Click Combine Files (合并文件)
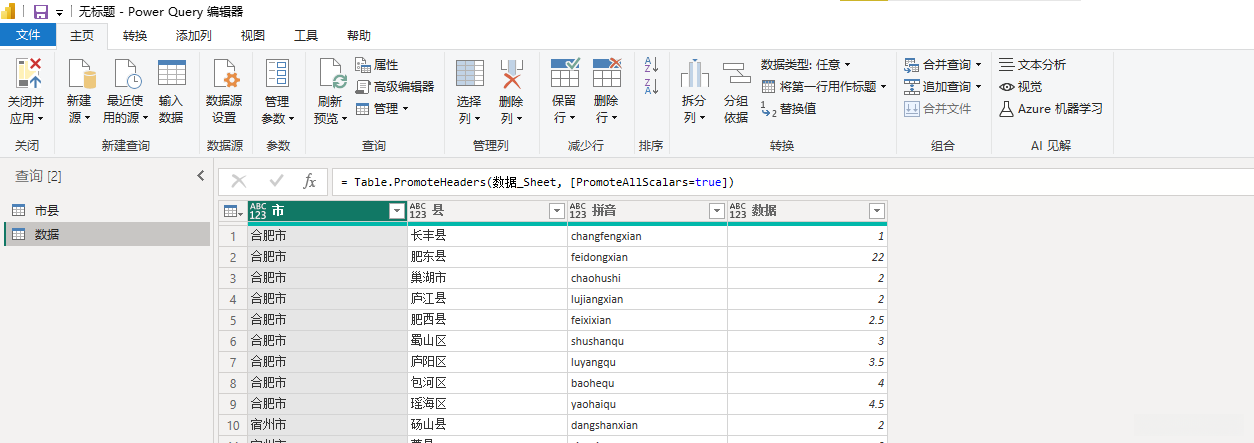Image resolution: width=1254 pixels, height=443 pixels. pyautogui.click(x=937, y=109)
